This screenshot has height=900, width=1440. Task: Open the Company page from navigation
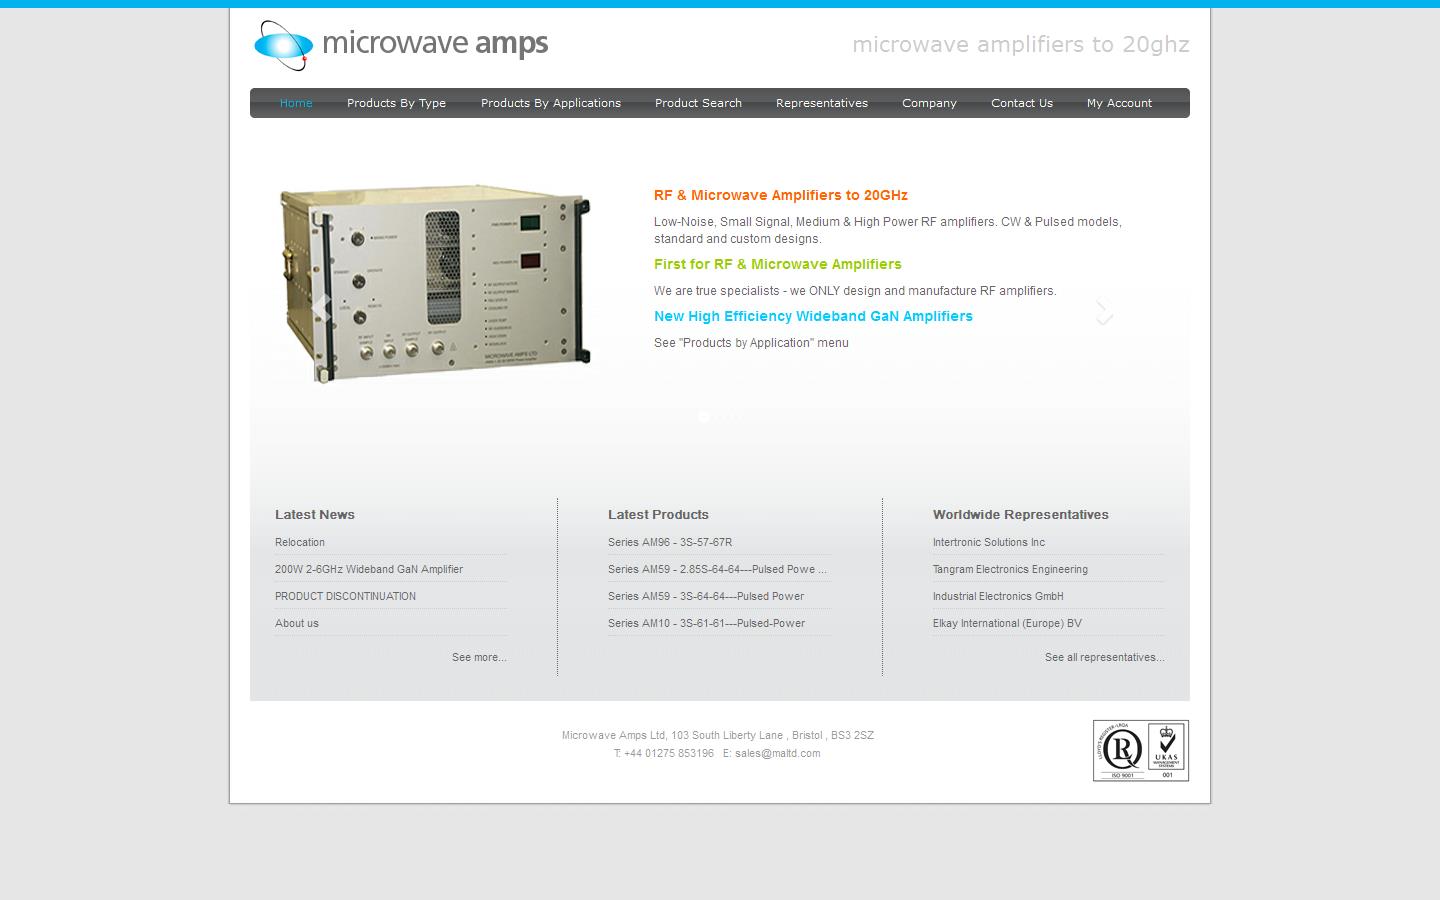[x=928, y=103]
